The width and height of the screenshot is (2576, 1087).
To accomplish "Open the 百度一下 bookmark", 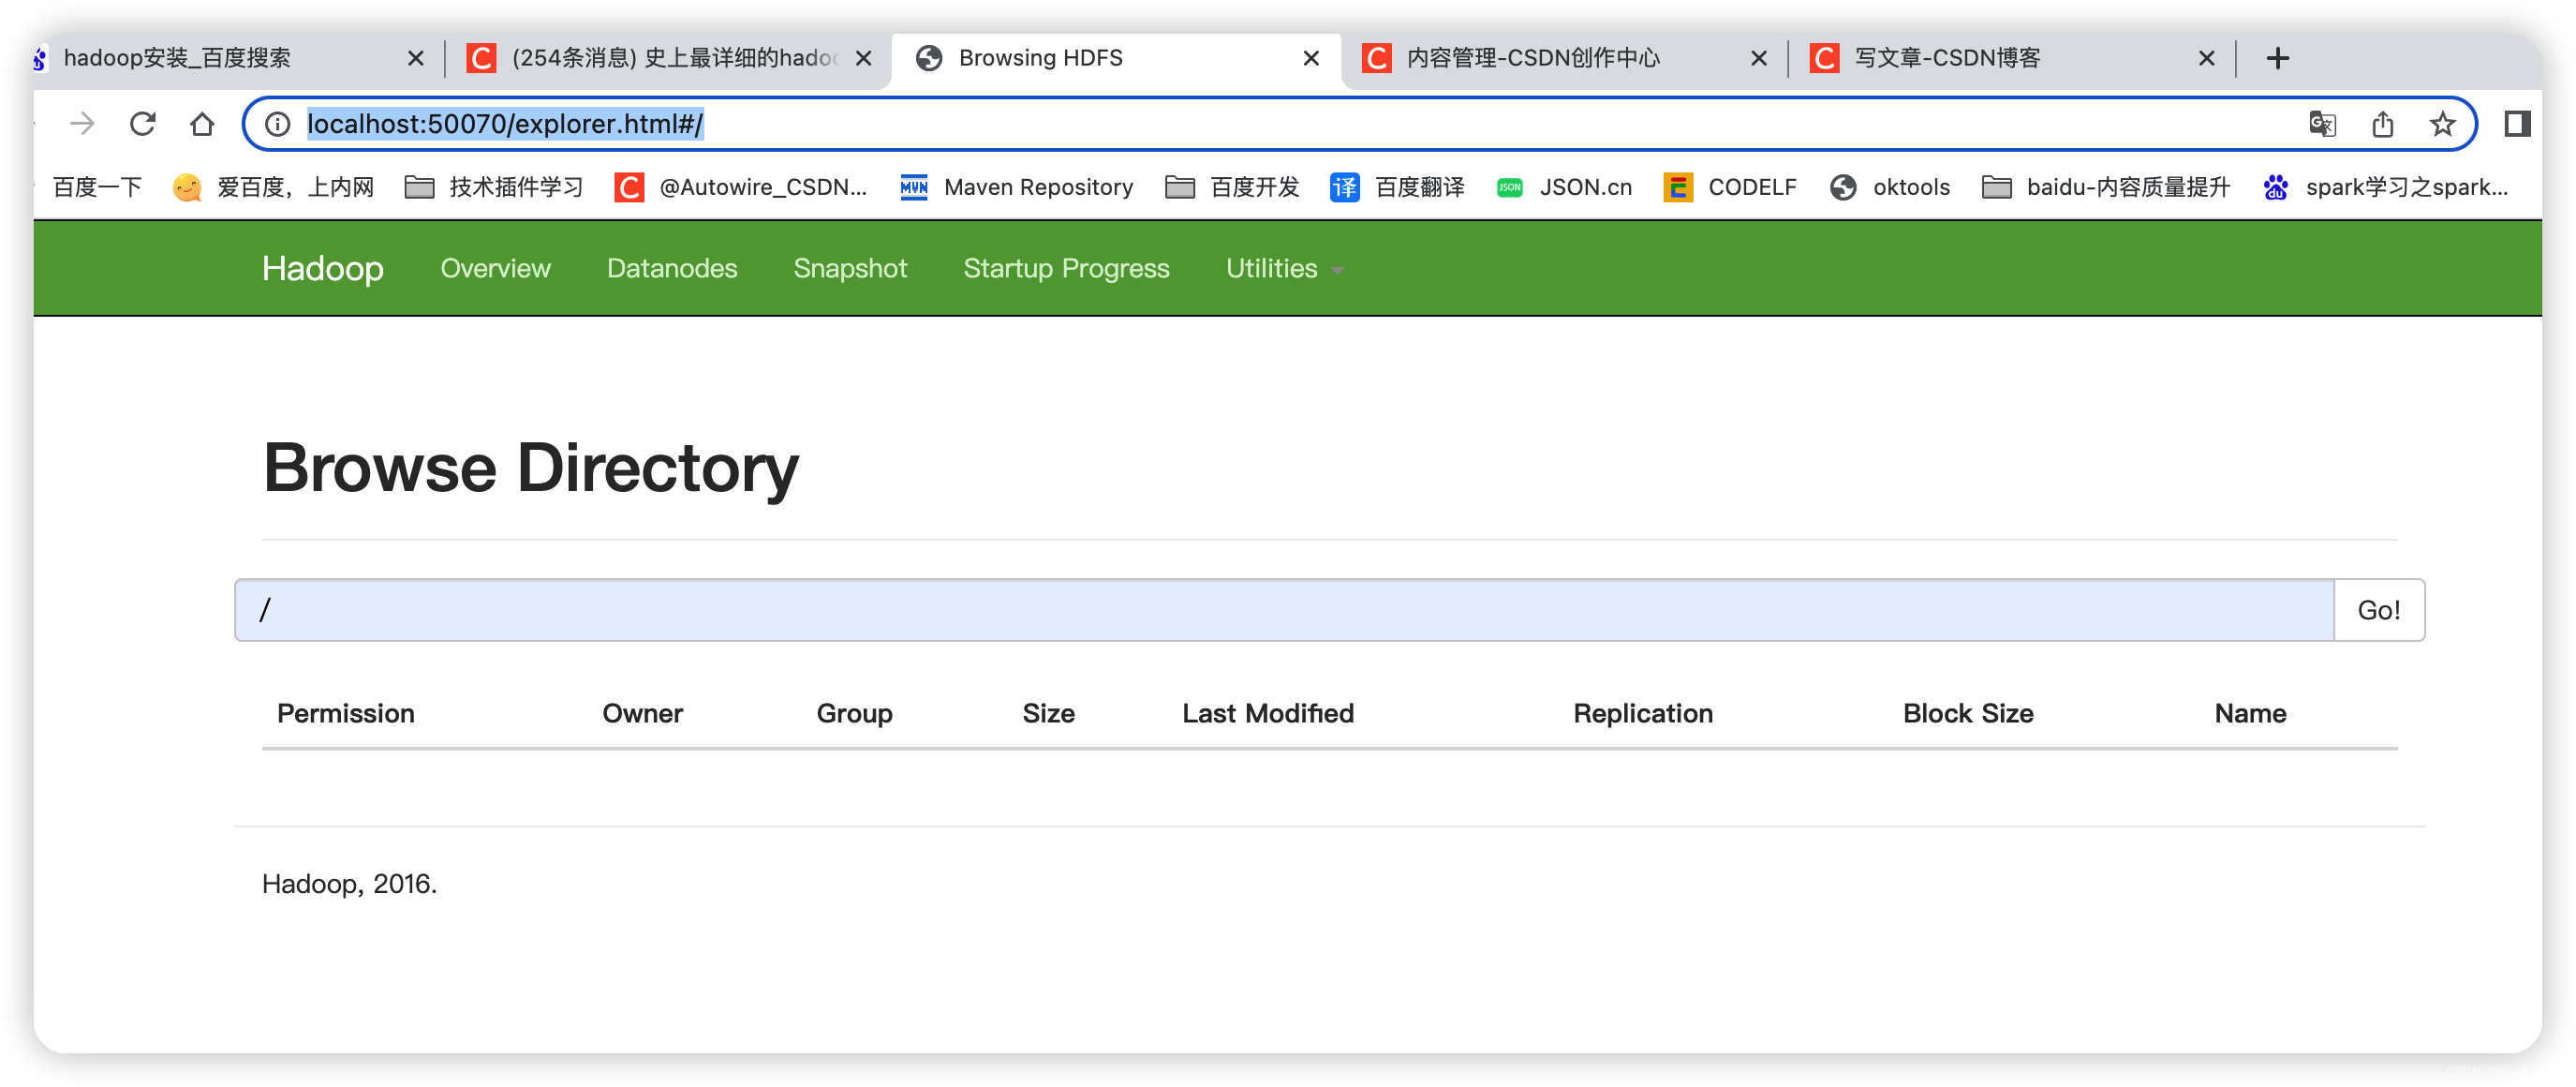I will pos(97,187).
